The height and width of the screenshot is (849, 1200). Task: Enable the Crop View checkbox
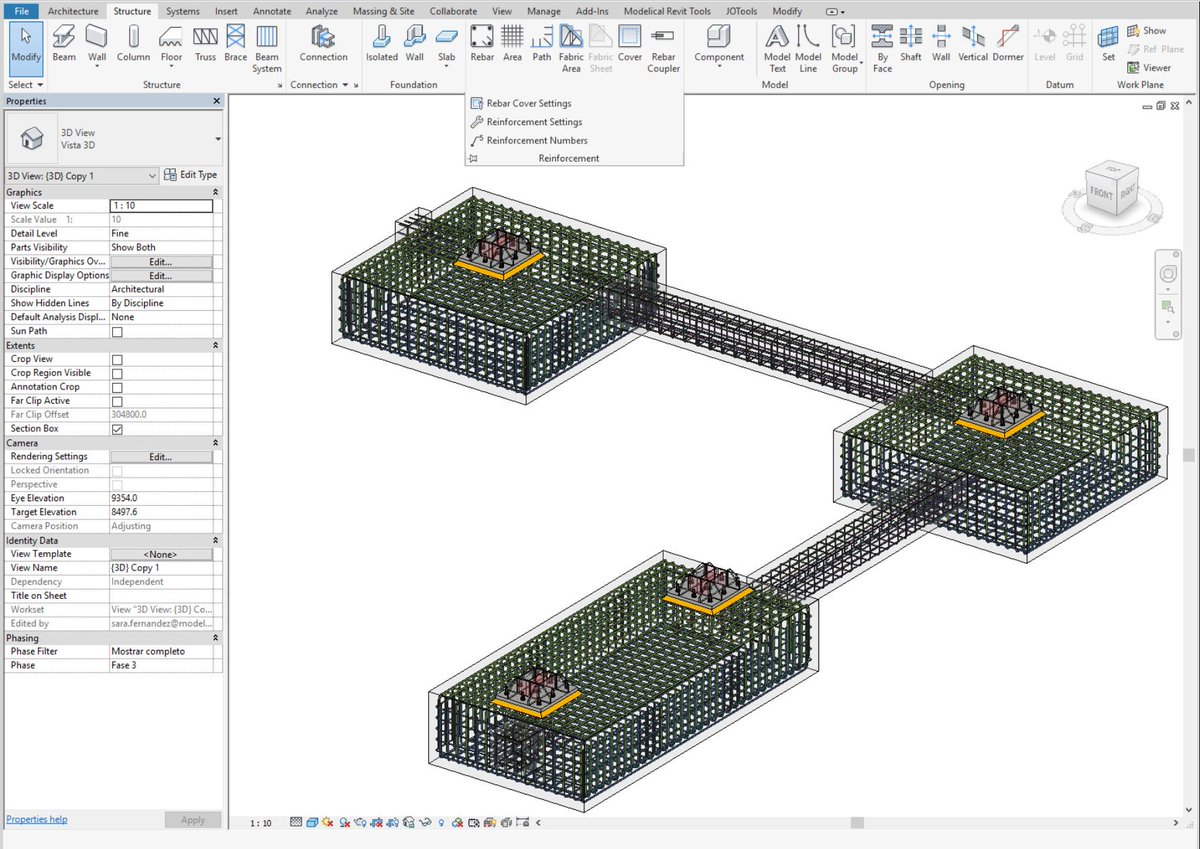pyautogui.click(x=117, y=359)
